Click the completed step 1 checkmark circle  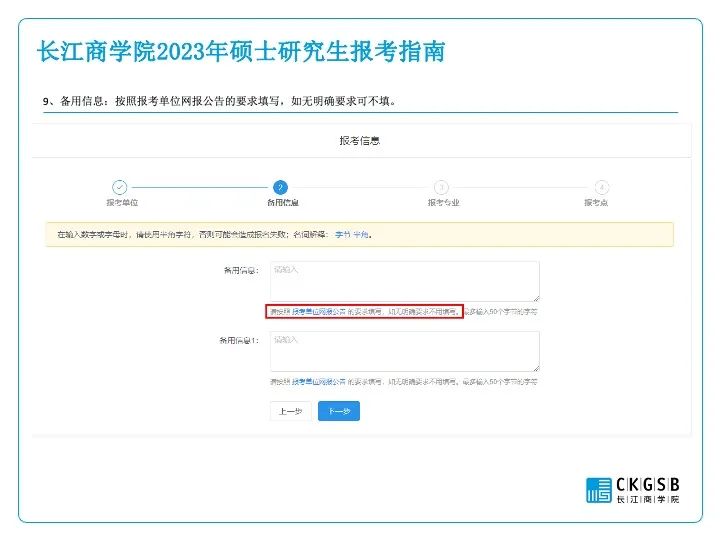119,187
